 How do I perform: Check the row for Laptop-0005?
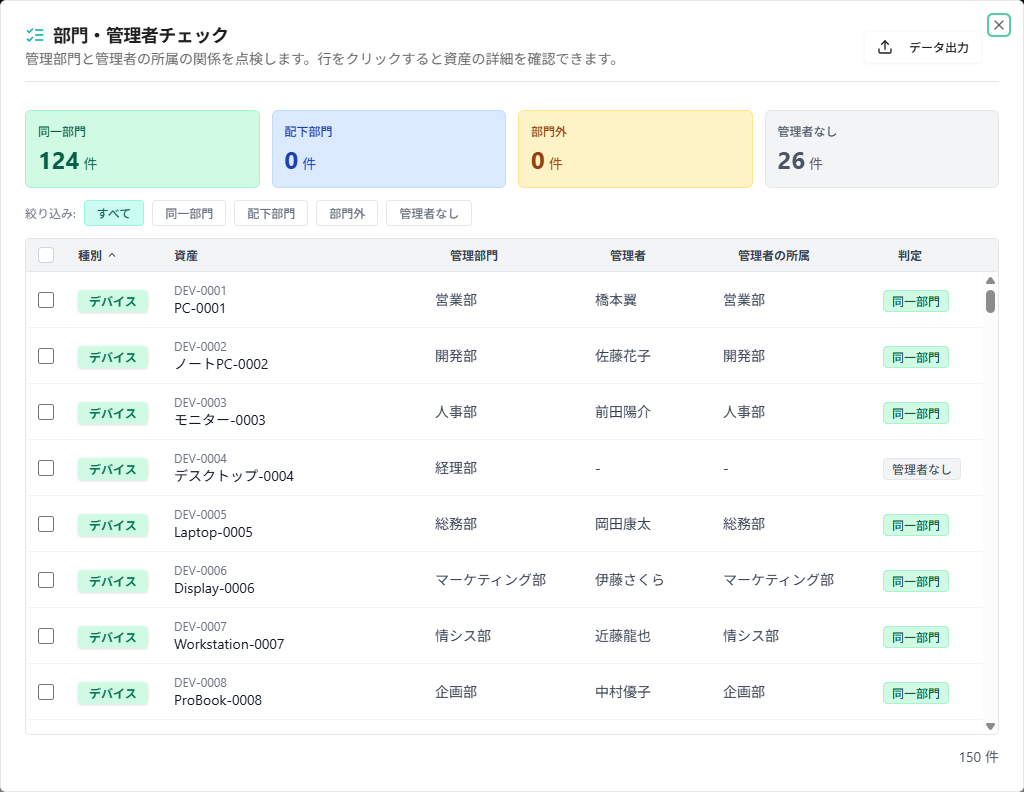[x=46, y=524]
